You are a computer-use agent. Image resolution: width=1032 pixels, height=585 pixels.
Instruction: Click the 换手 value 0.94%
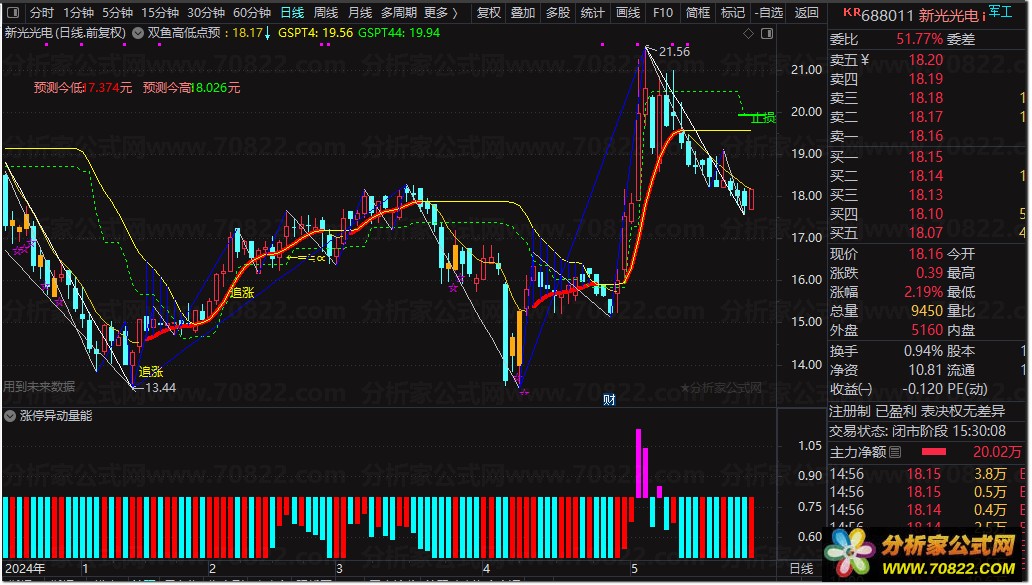(x=923, y=351)
